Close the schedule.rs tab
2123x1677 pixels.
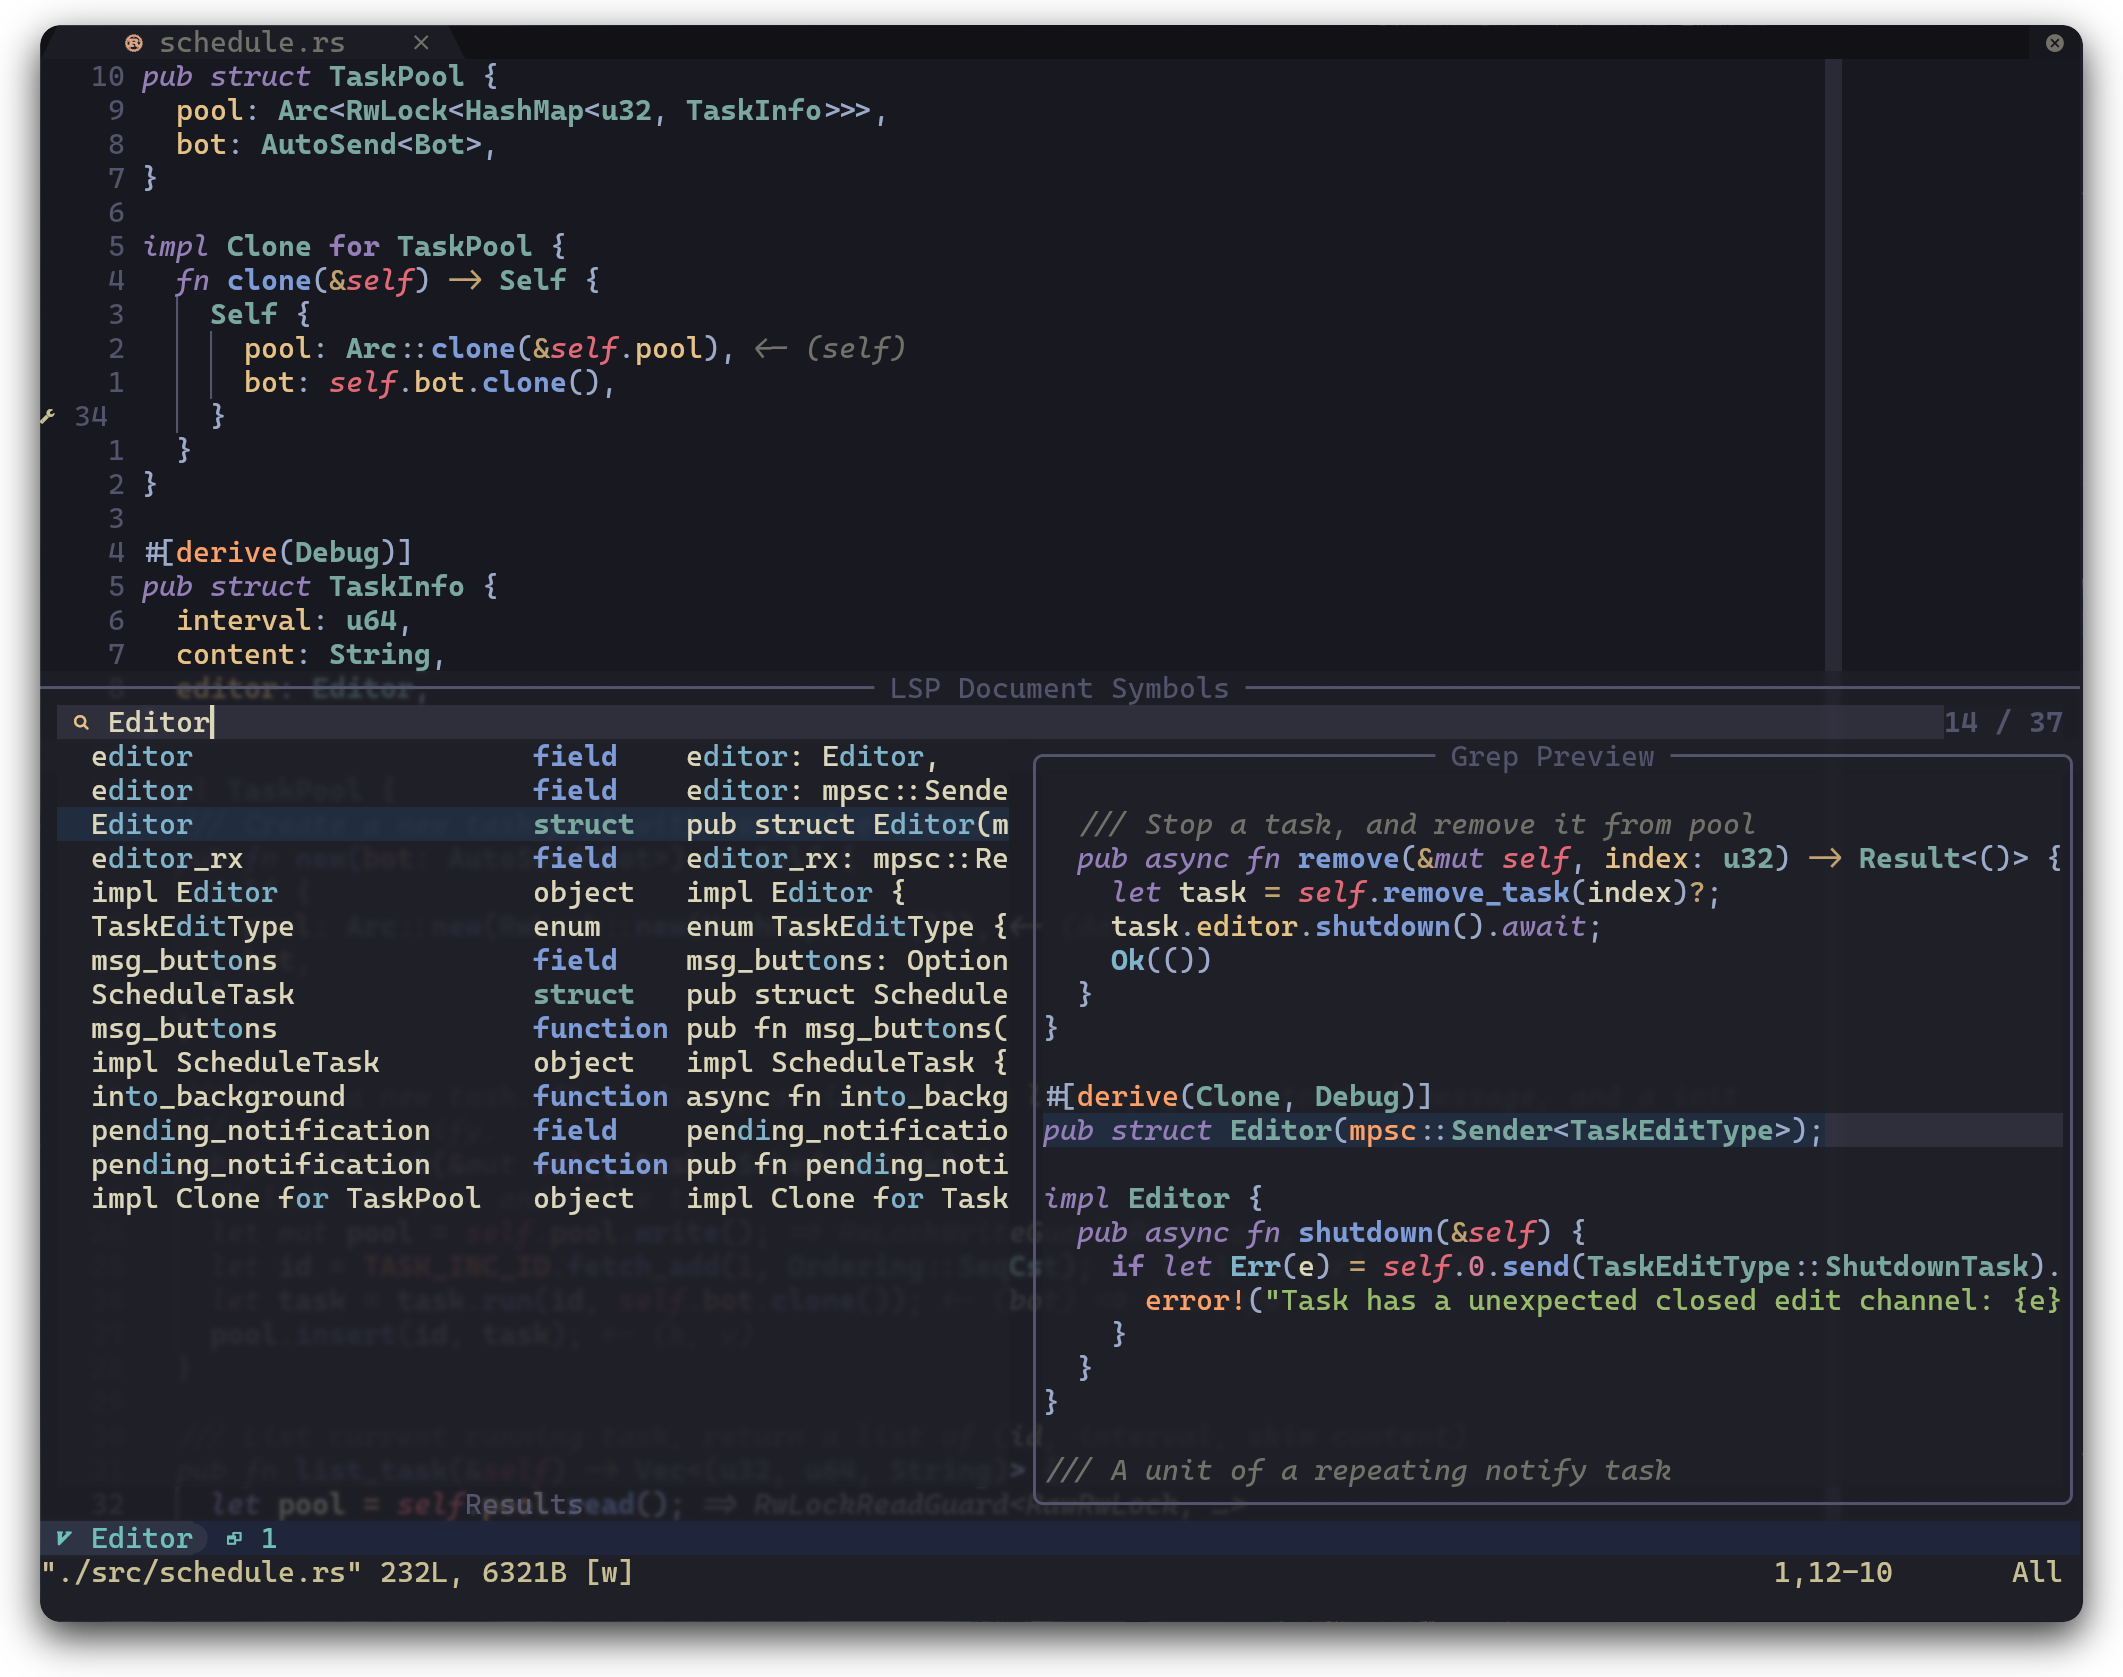click(x=421, y=43)
